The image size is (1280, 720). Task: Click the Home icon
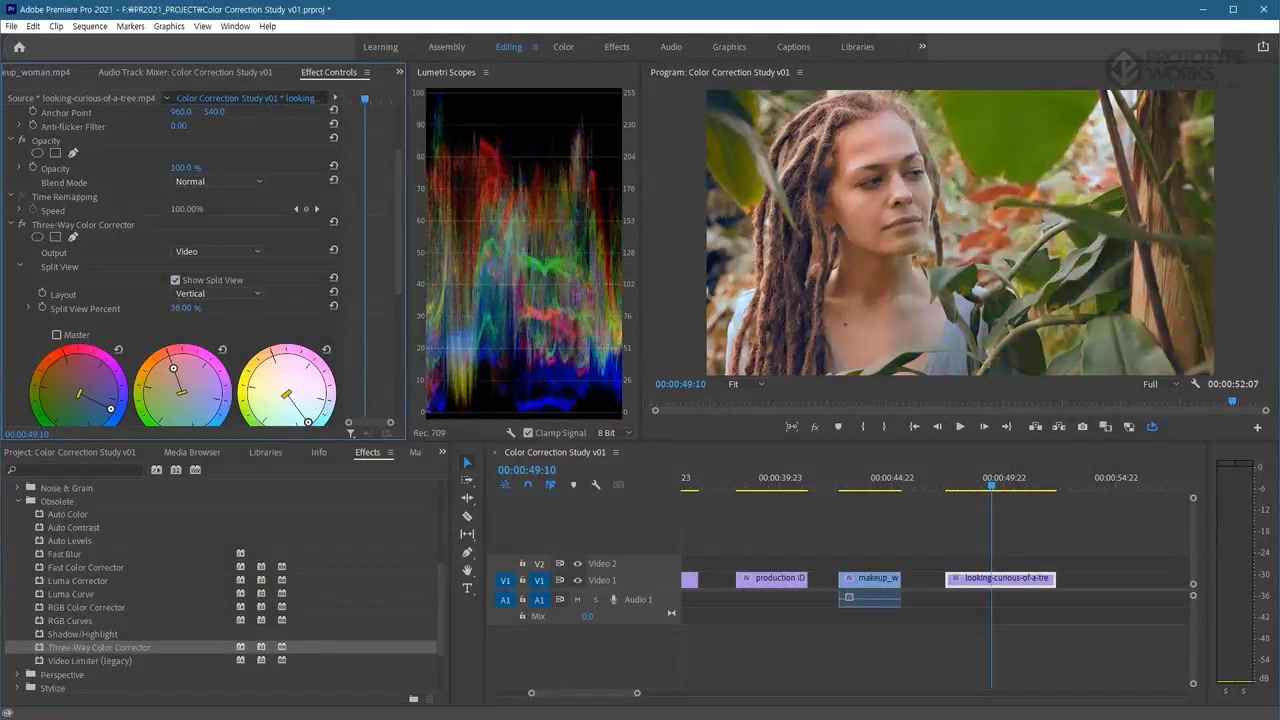pyautogui.click(x=19, y=47)
